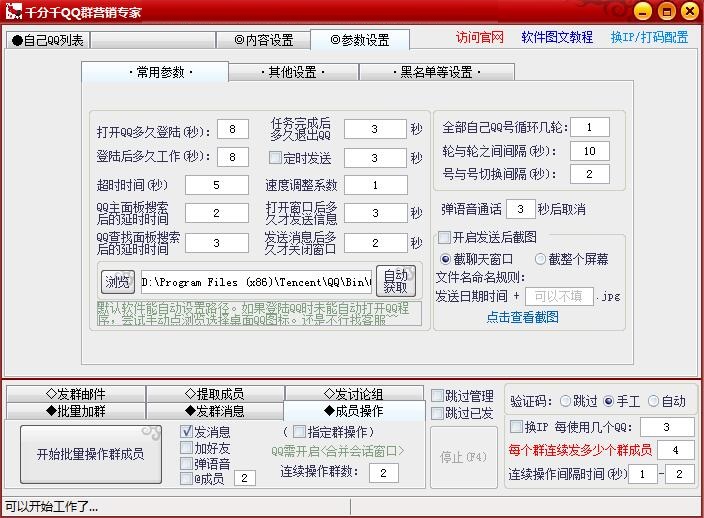Open the 其他设置 sub-tab

pyautogui.click(x=293, y=72)
